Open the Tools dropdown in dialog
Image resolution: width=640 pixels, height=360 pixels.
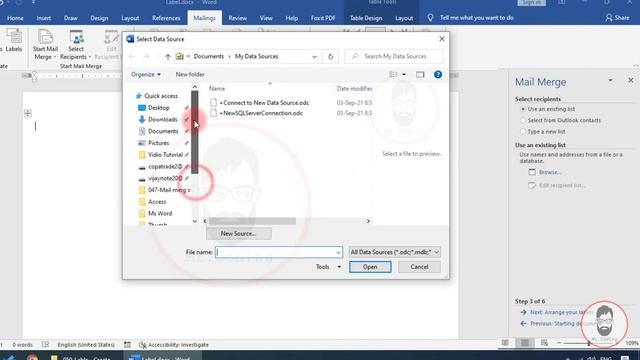click(x=328, y=267)
